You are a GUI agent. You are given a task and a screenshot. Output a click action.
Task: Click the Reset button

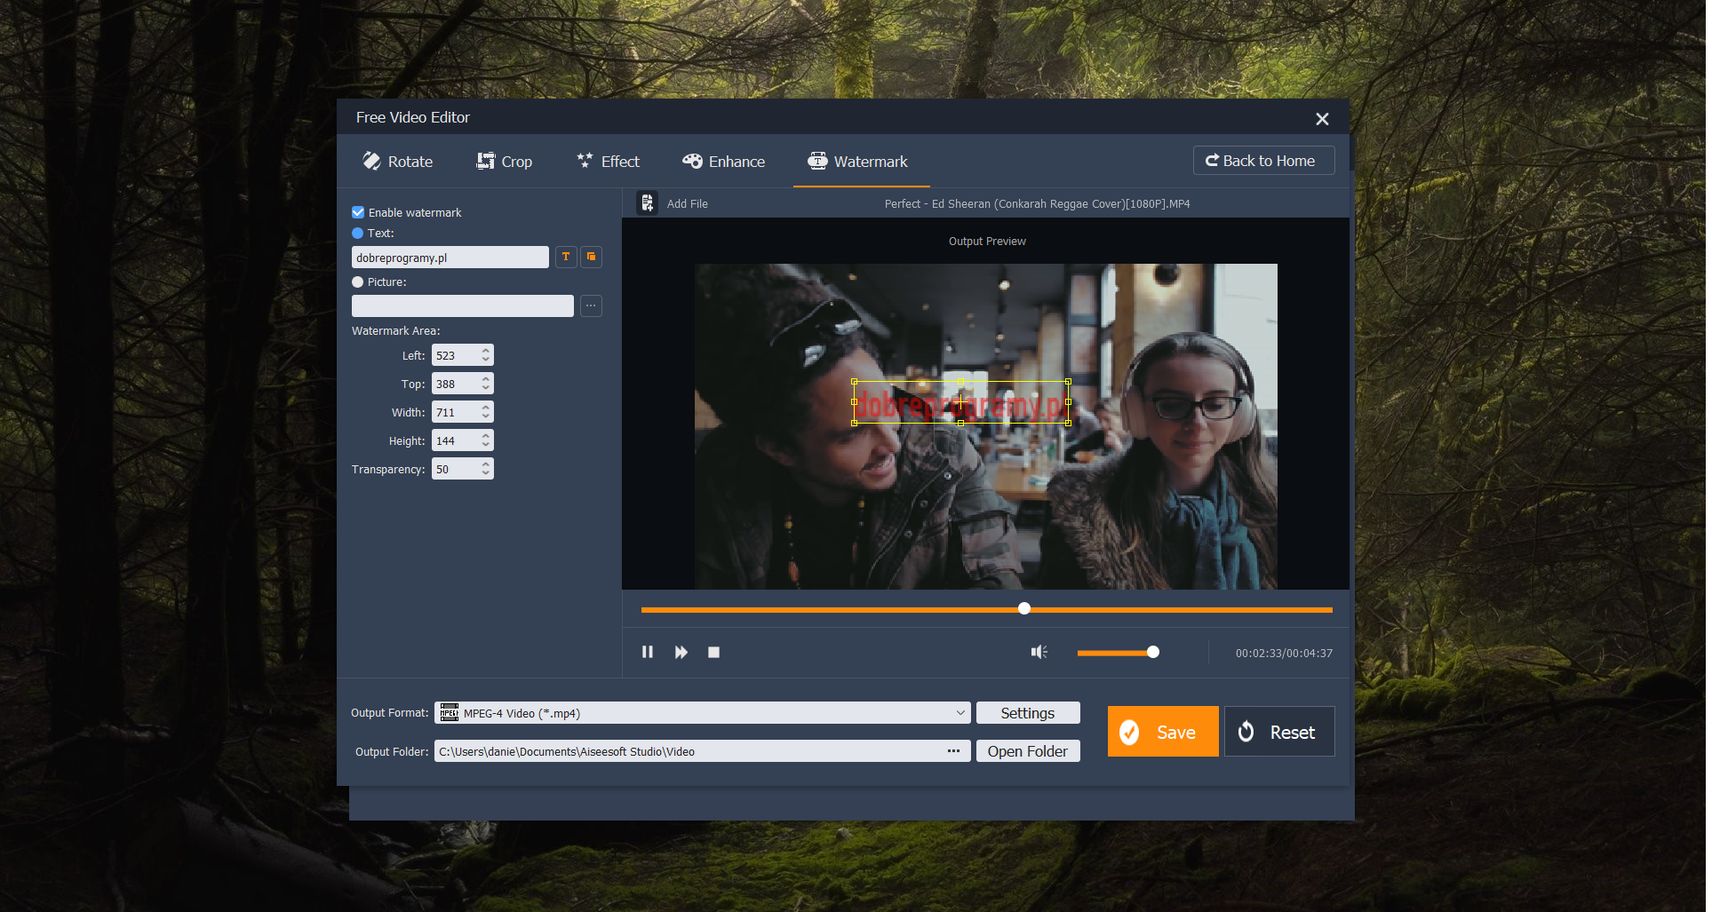(1279, 732)
